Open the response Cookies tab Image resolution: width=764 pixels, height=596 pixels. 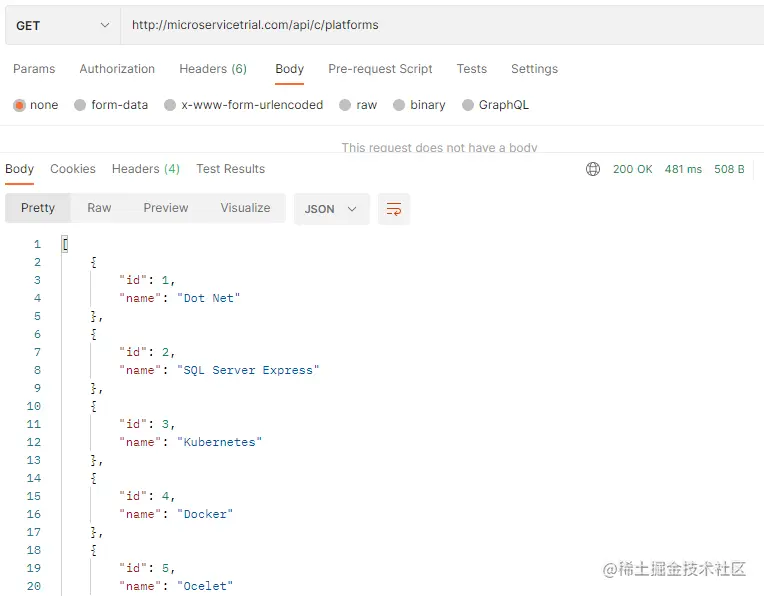(x=73, y=169)
